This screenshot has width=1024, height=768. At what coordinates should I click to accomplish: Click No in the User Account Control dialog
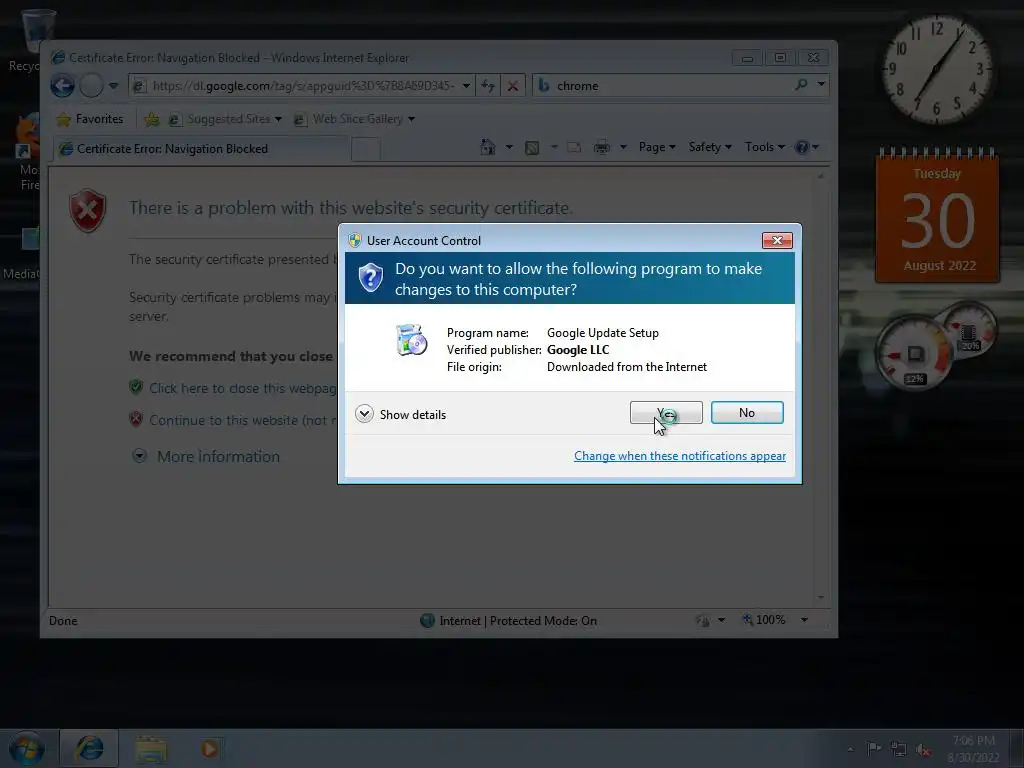click(x=747, y=413)
